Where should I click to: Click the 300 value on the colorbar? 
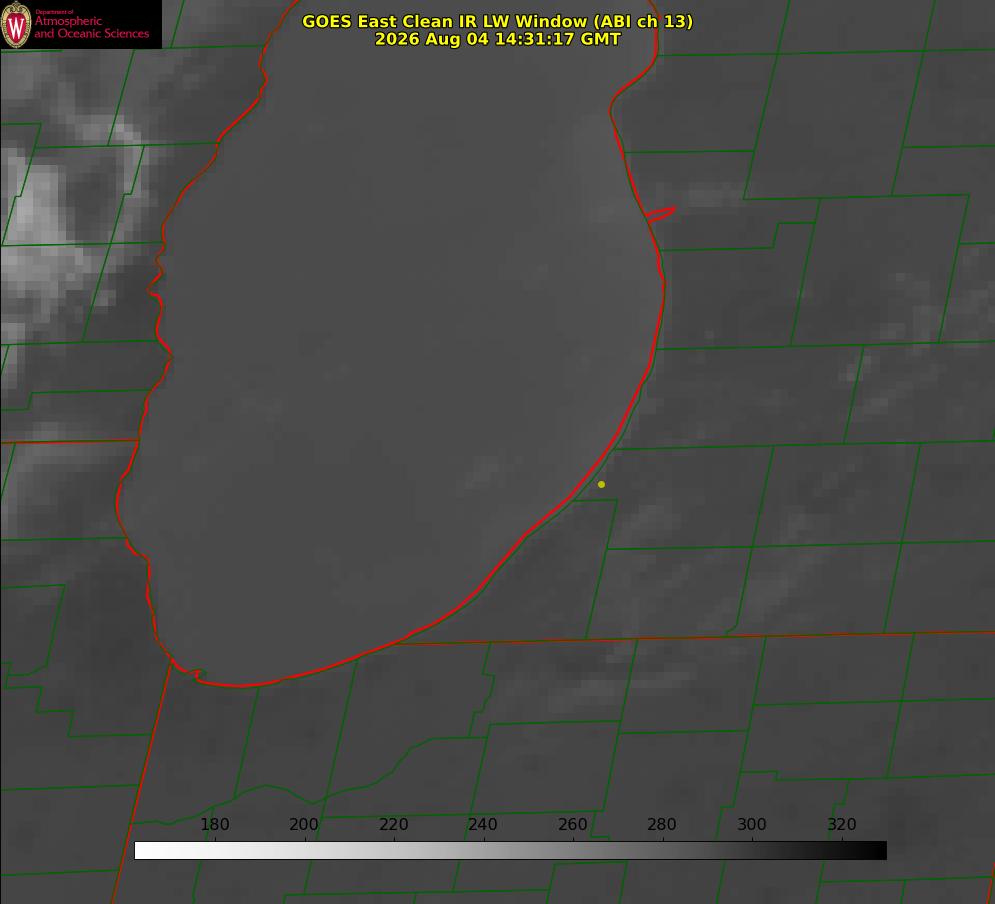pos(752,824)
